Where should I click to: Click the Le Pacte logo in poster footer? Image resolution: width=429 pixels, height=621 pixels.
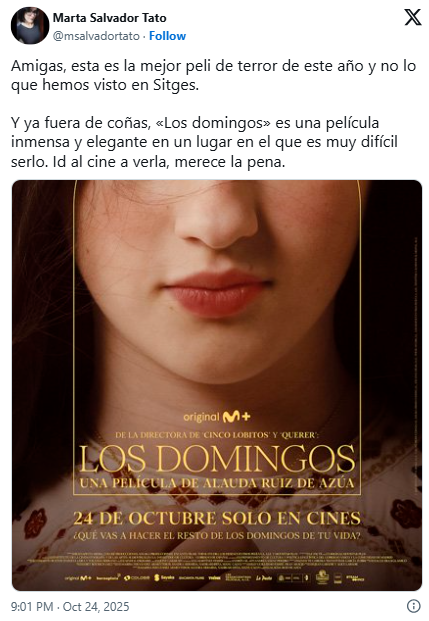[x=264, y=578]
